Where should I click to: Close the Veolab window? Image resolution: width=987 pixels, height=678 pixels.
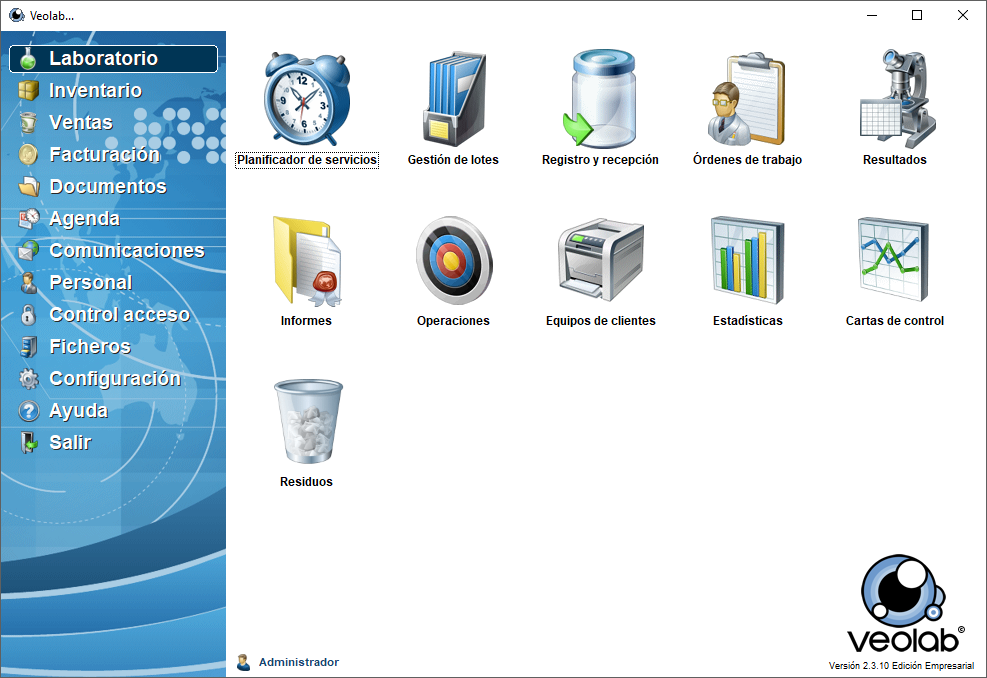pyautogui.click(x=963, y=15)
